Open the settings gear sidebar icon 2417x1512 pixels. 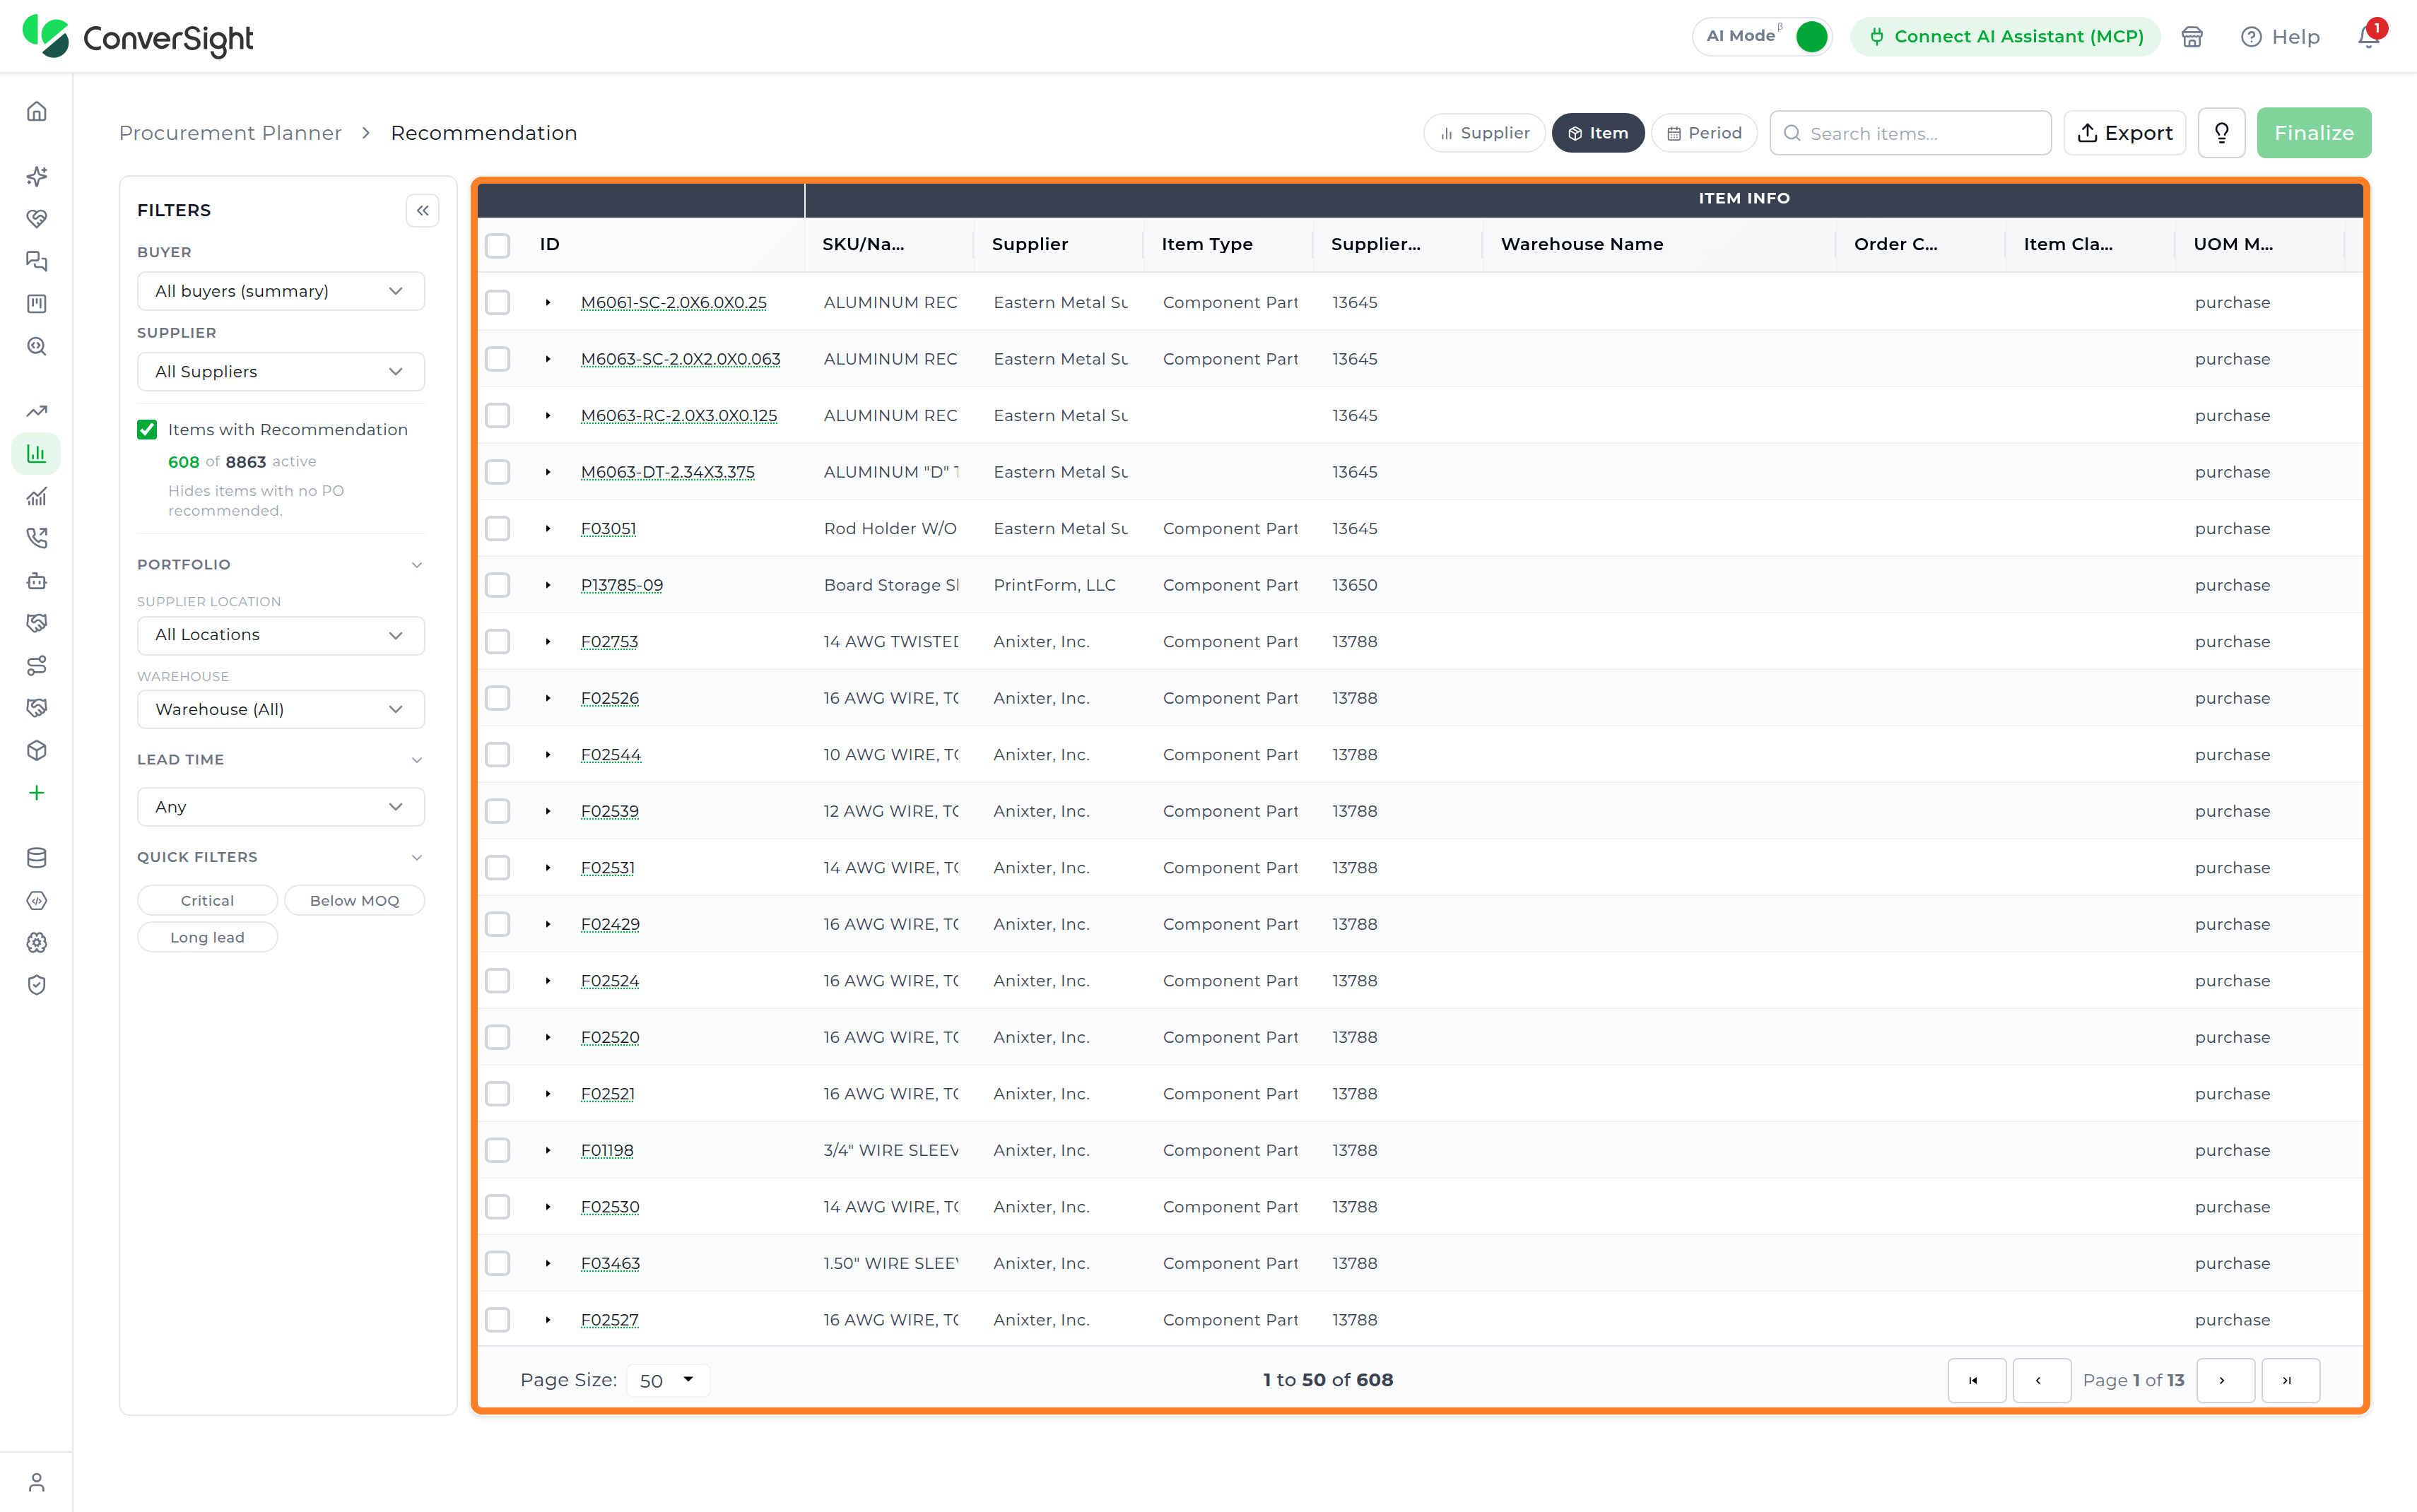point(37,942)
